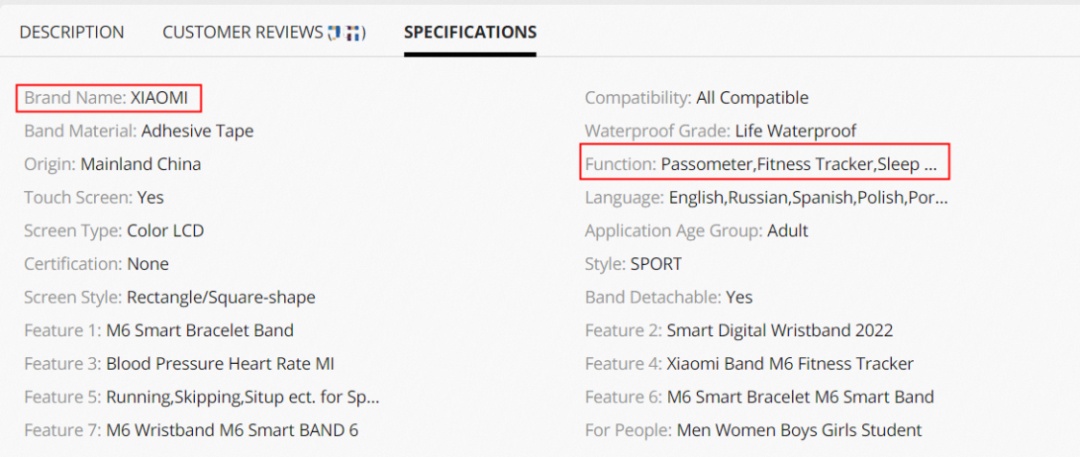Screen dimensions: 1080x457
Task: Select the Origin Mainland China row
Action: point(112,164)
